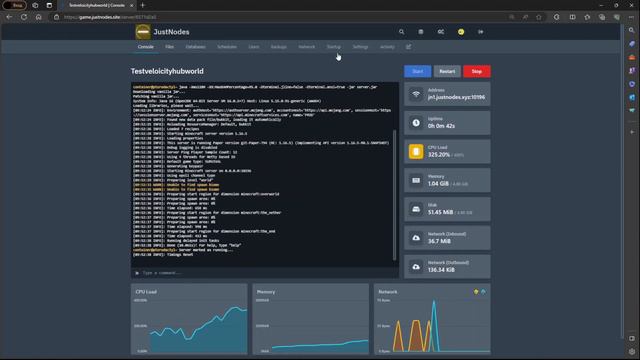Click the Restart server button
Image resolution: width=640 pixels, height=360 pixels.
(x=447, y=71)
